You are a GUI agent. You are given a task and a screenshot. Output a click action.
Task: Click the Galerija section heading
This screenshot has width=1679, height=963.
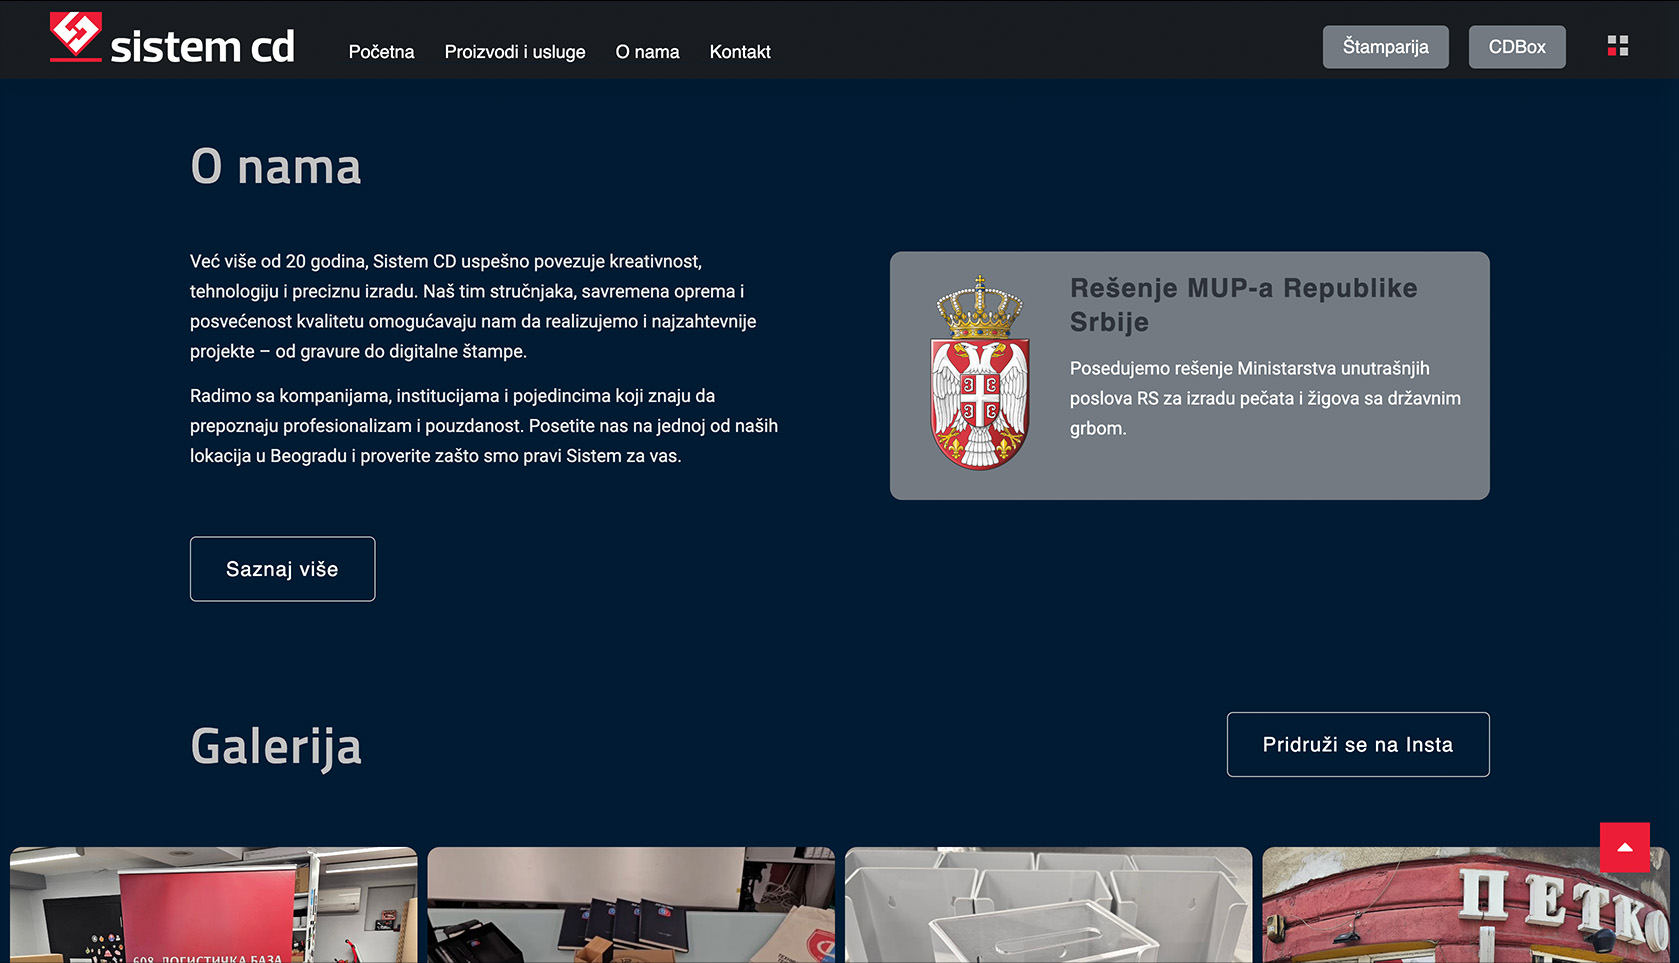(276, 747)
